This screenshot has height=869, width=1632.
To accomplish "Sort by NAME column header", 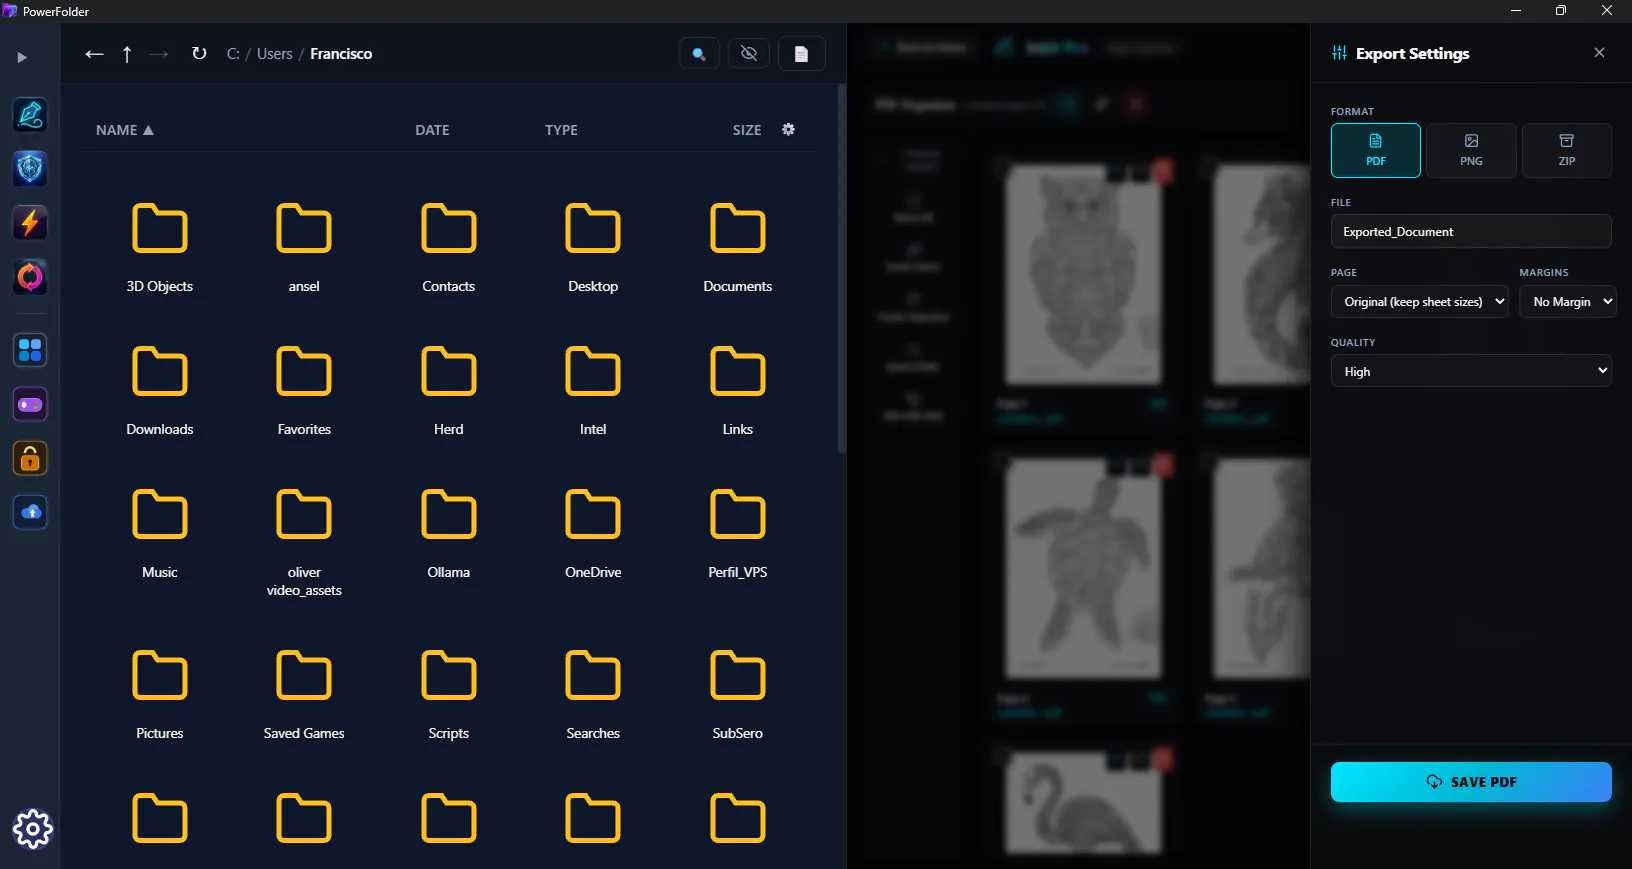I will click(x=125, y=130).
